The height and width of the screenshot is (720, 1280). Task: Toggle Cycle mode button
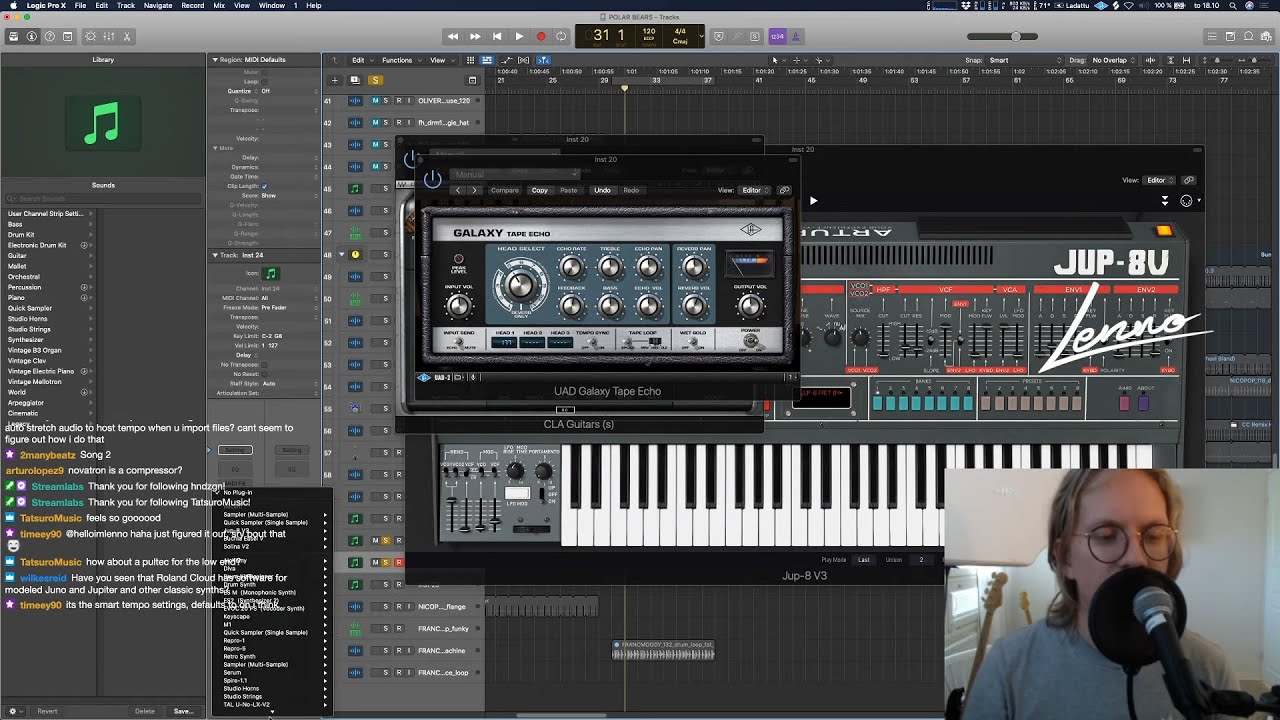point(562,36)
